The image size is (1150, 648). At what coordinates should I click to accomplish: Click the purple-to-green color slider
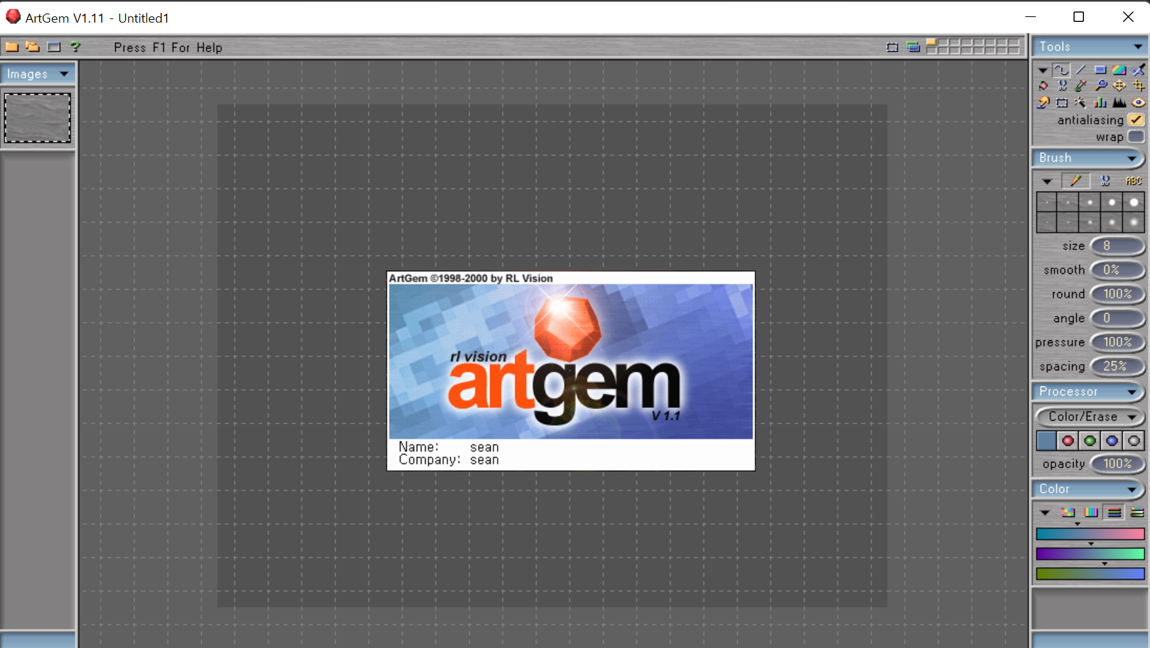1090,553
